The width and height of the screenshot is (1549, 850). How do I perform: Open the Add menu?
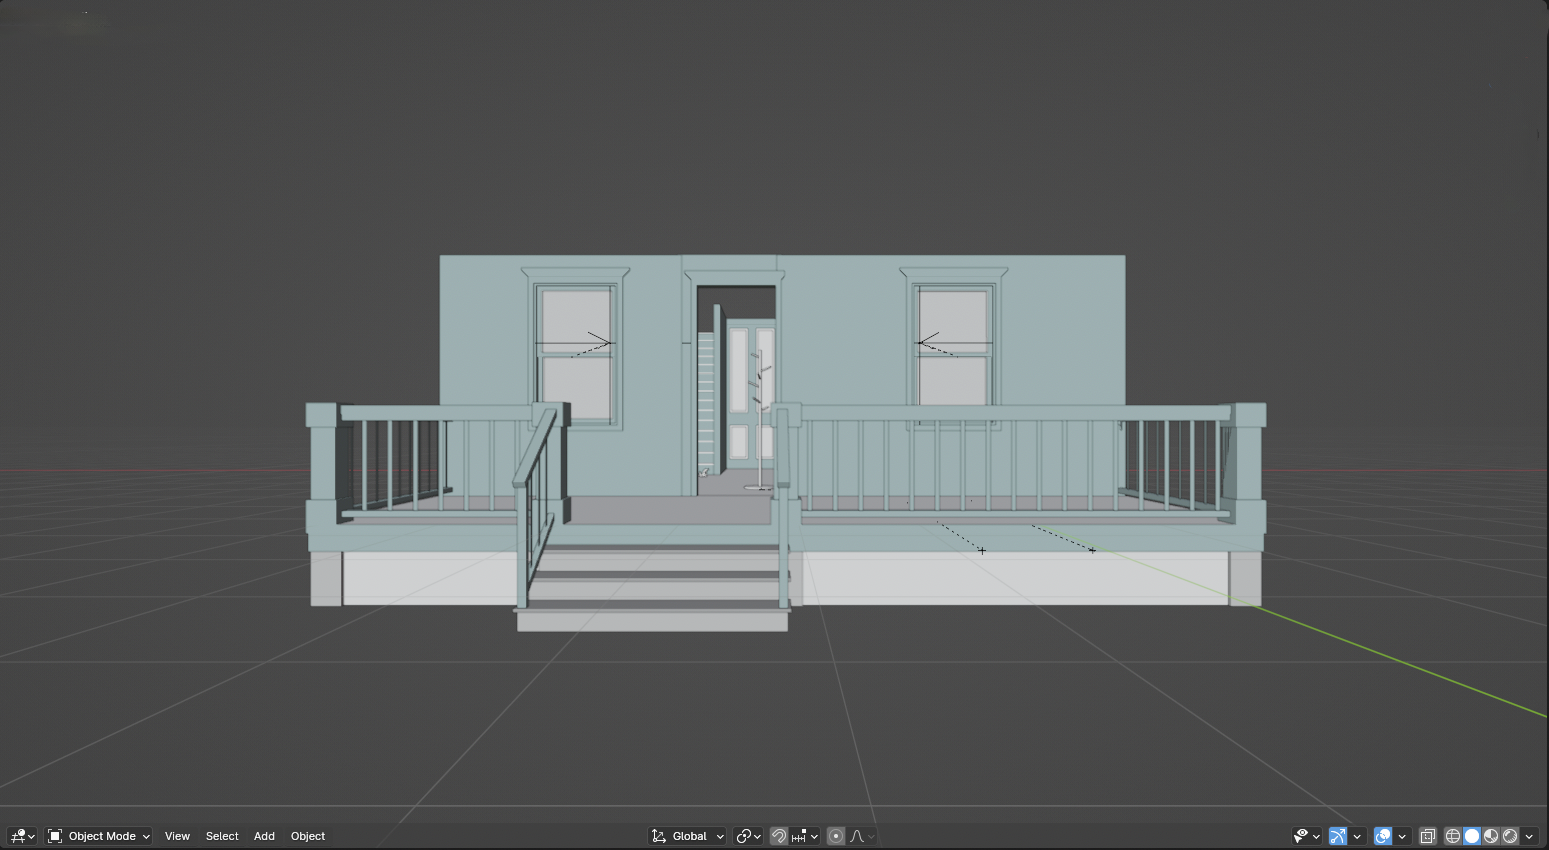(264, 836)
